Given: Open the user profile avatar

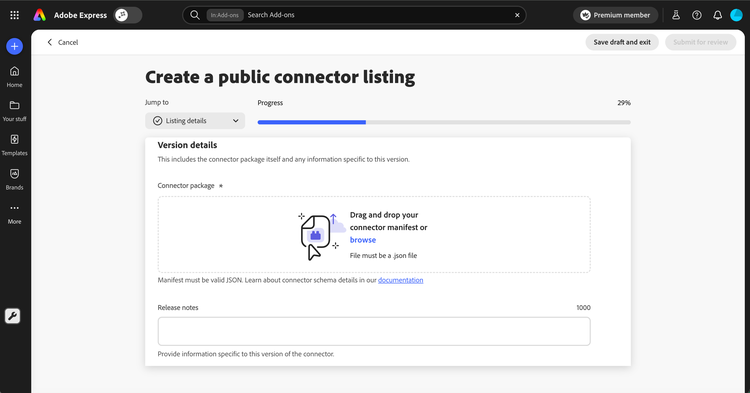Looking at the screenshot, I should click(x=736, y=15).
